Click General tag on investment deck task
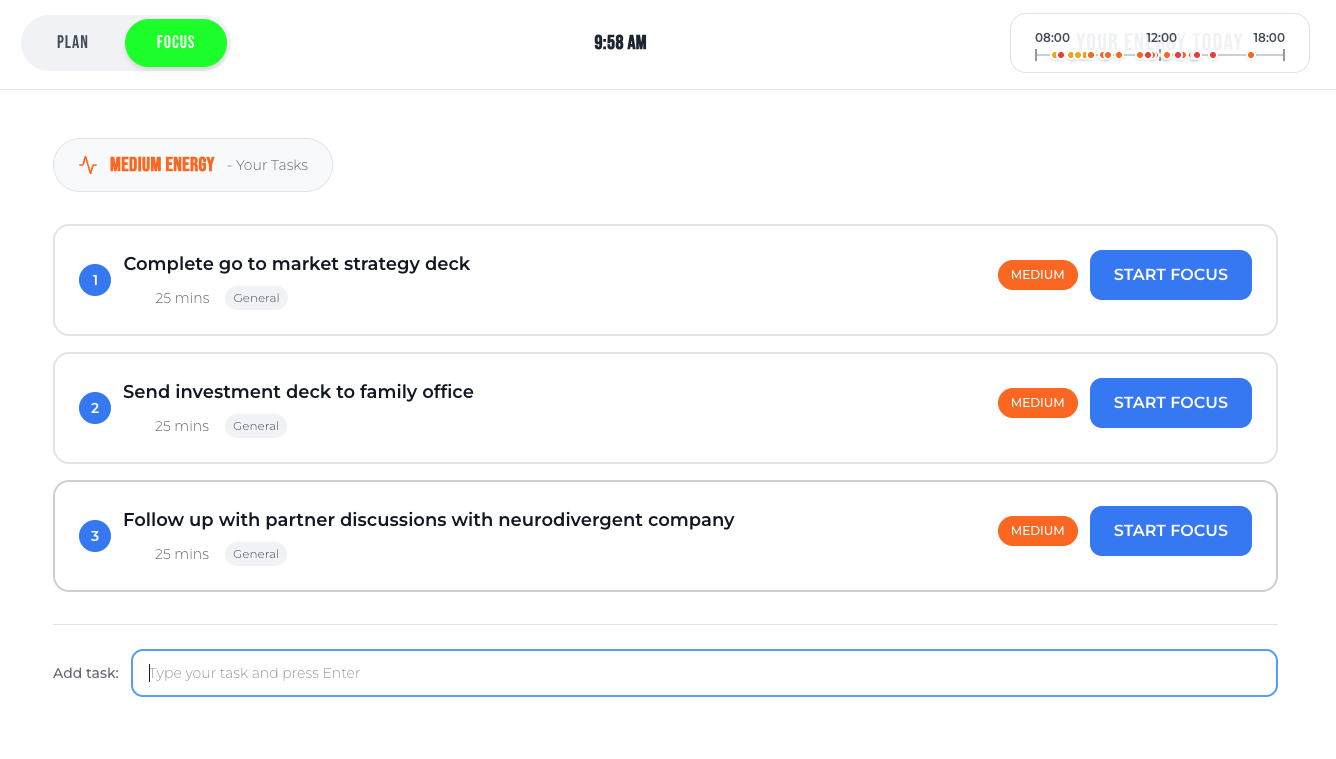 coord(256,426)
